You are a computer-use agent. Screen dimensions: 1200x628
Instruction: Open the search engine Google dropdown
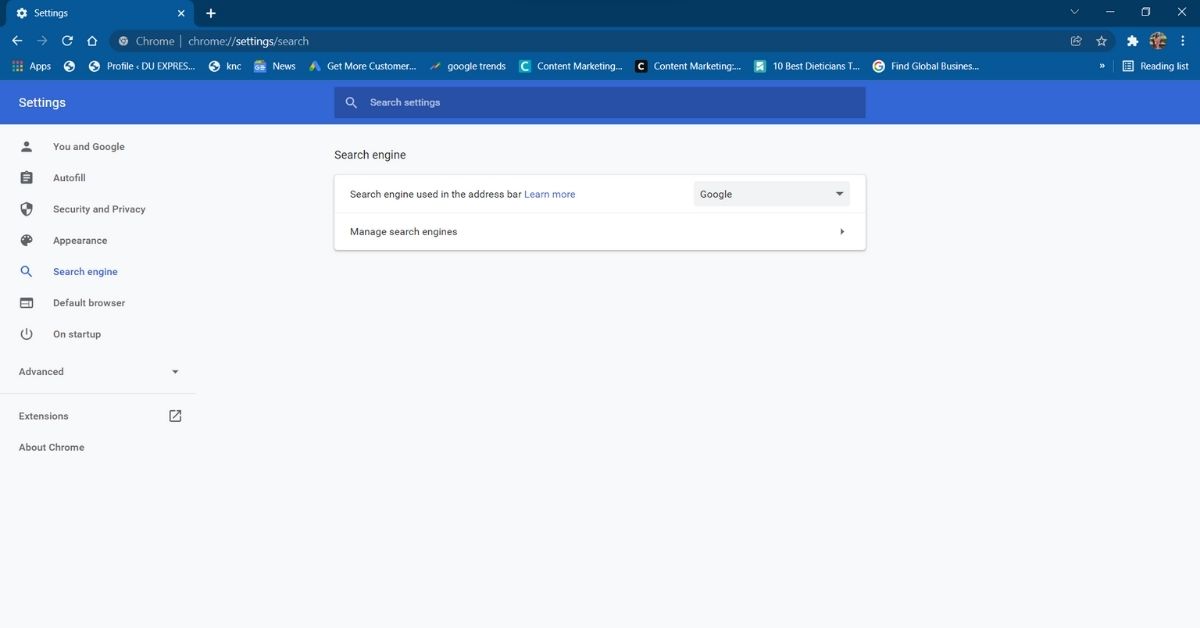(771, 194)
